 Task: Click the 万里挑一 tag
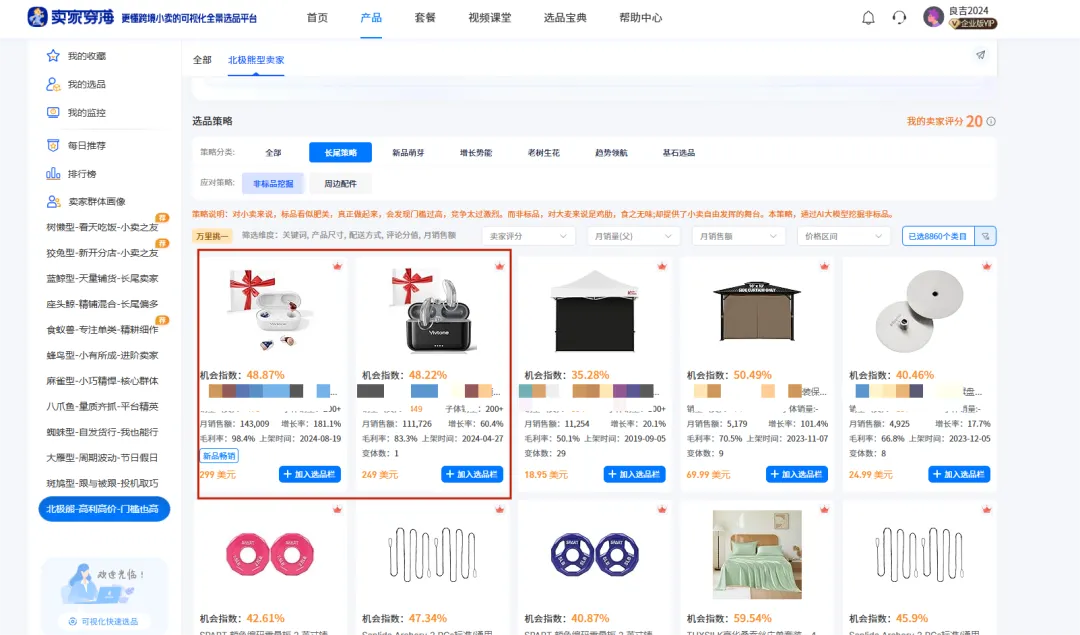pyautogui.click(x=212, y=236)
